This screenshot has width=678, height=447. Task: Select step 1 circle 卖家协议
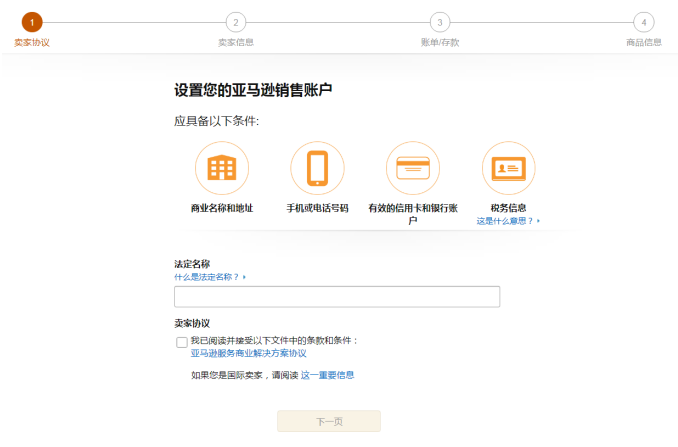pos(32,22)
